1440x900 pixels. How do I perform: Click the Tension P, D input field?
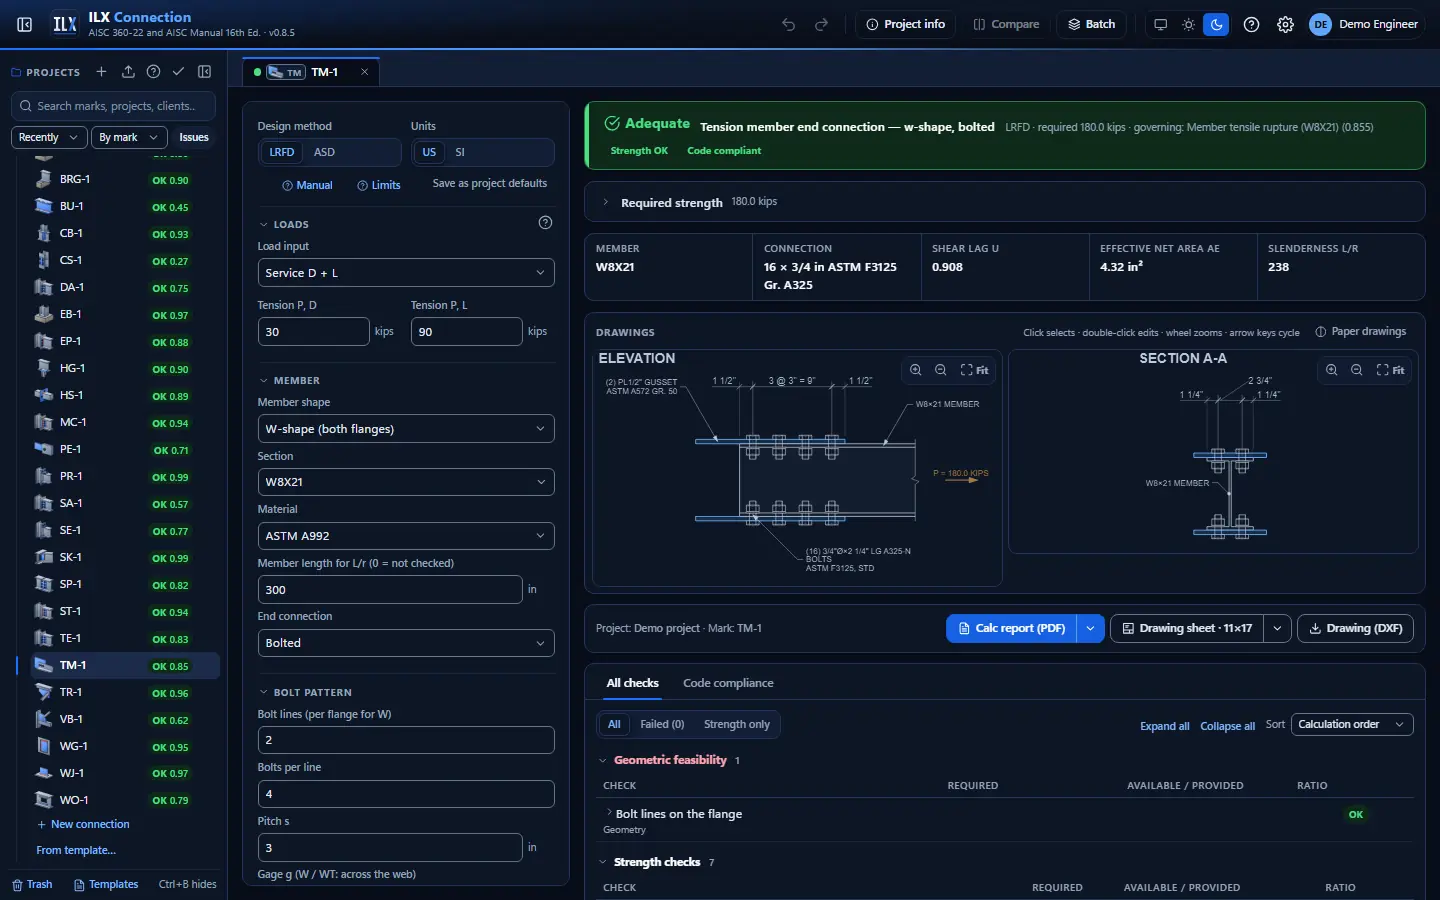313,331
